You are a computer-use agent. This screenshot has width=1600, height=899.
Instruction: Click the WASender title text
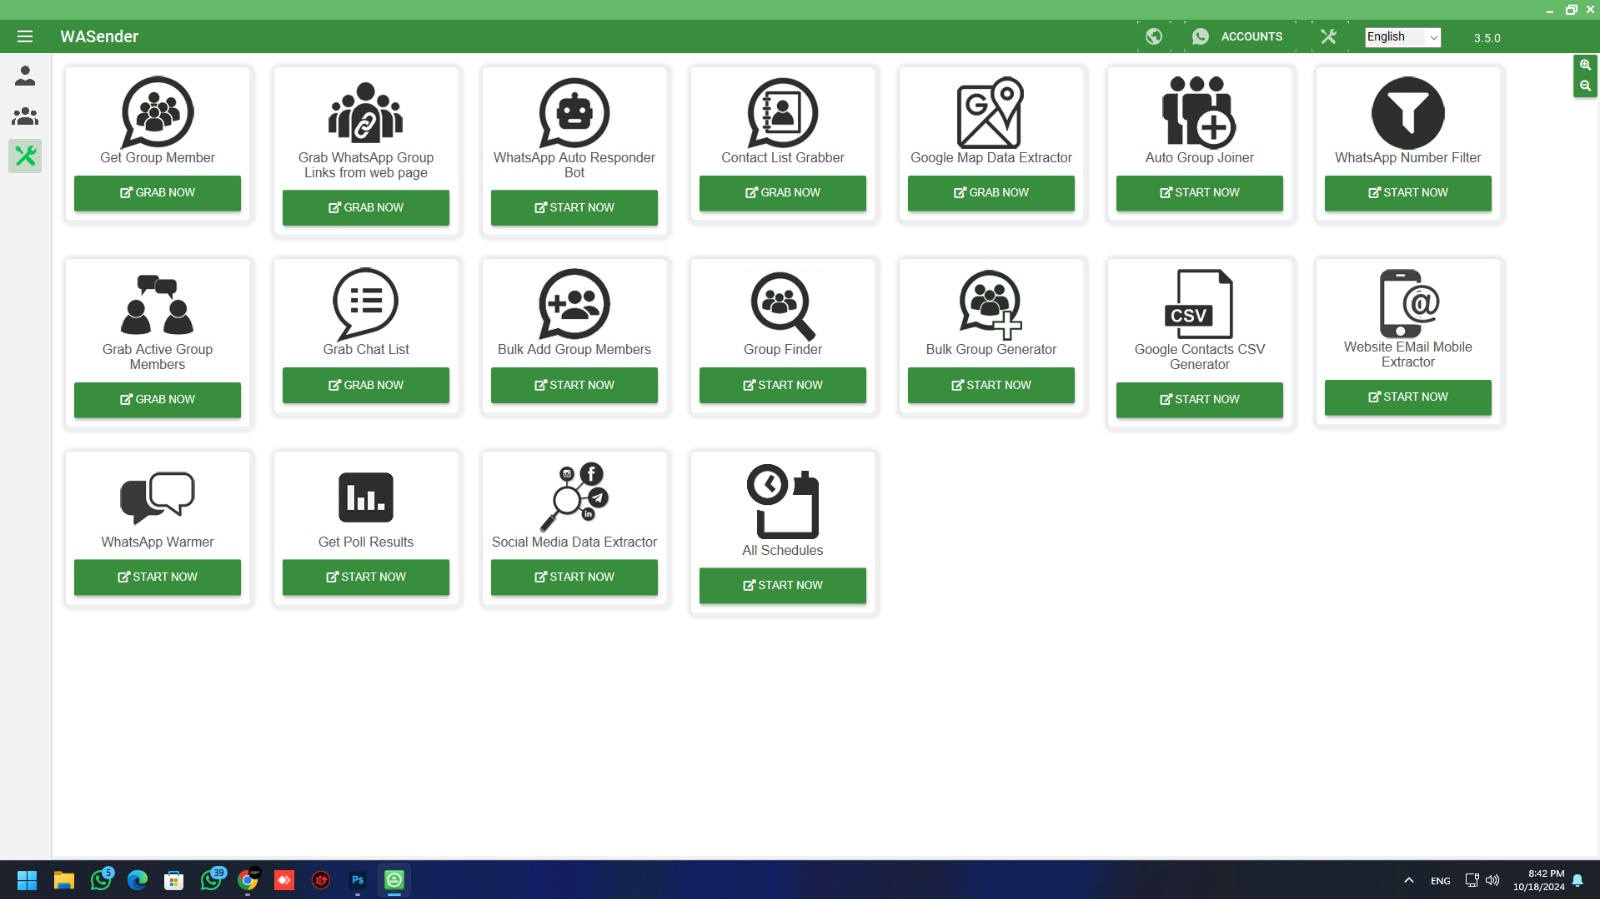click(99, 37)
